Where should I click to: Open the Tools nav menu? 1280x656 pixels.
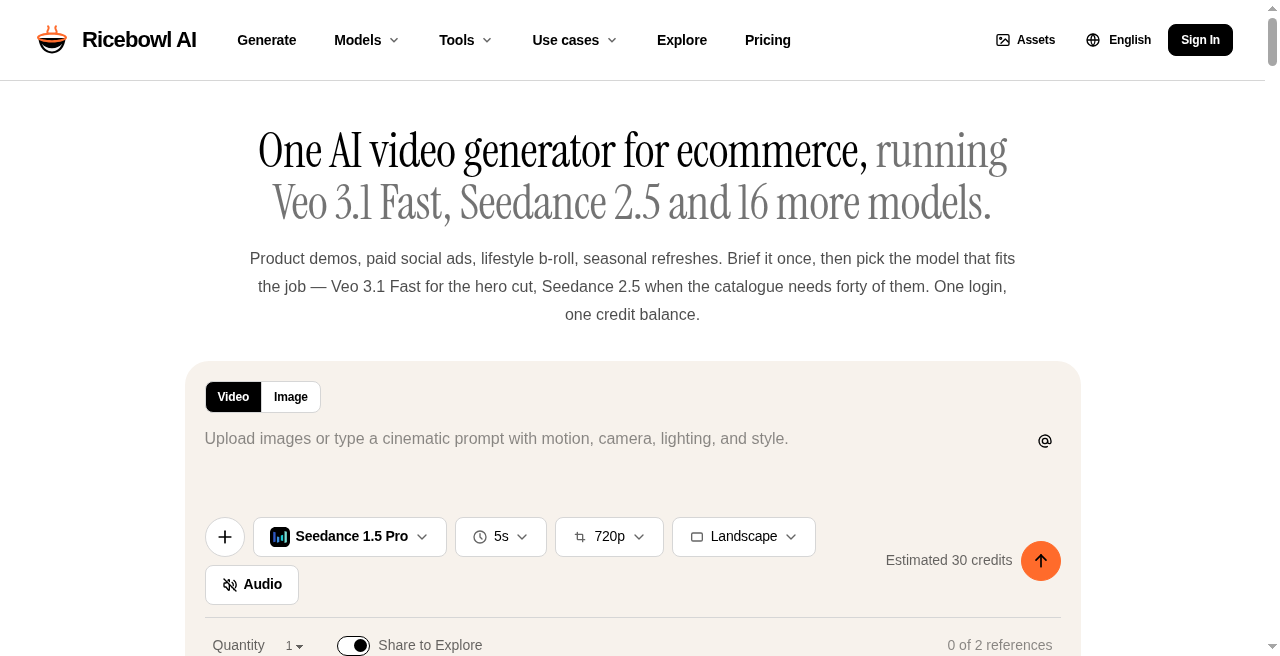pos(465,40)
